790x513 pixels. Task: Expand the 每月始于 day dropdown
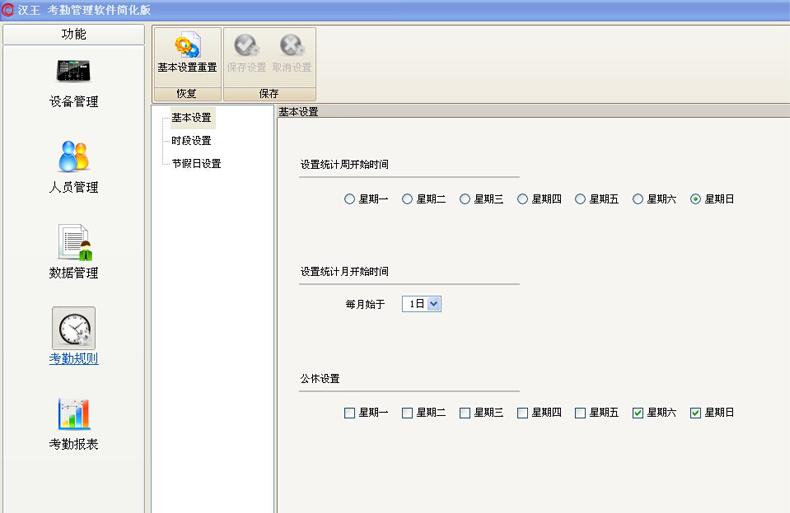click(434, 304)
